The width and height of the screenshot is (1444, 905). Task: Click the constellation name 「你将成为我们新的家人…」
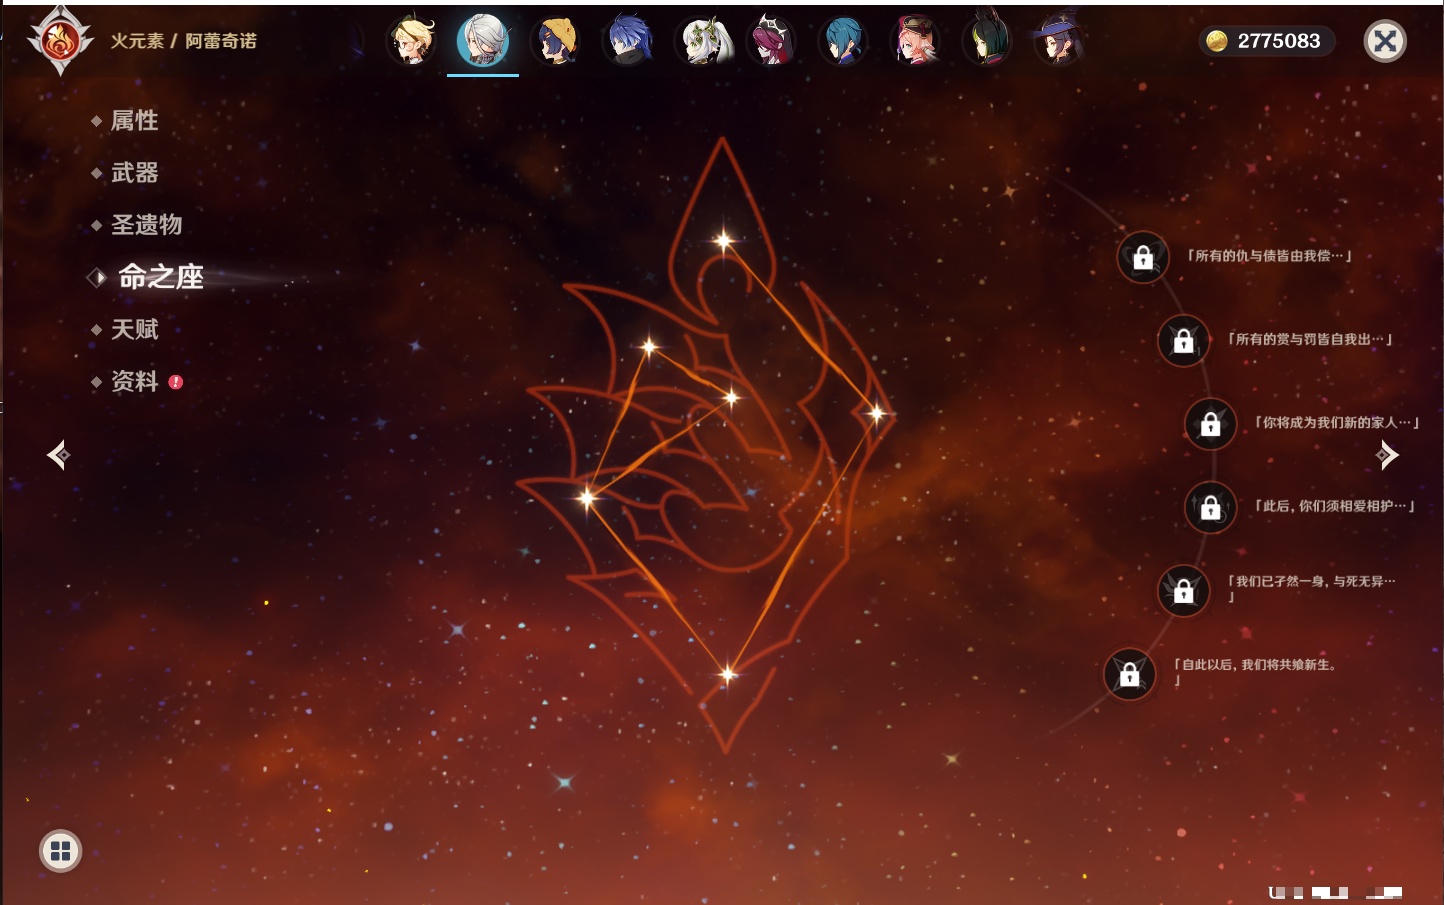tap(1337, 422)
